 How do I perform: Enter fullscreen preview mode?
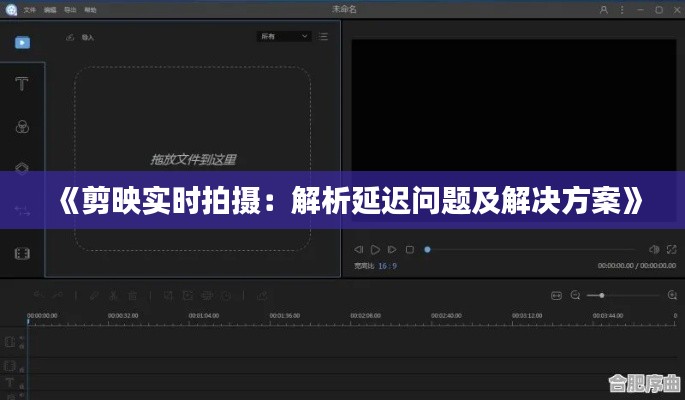671,249
